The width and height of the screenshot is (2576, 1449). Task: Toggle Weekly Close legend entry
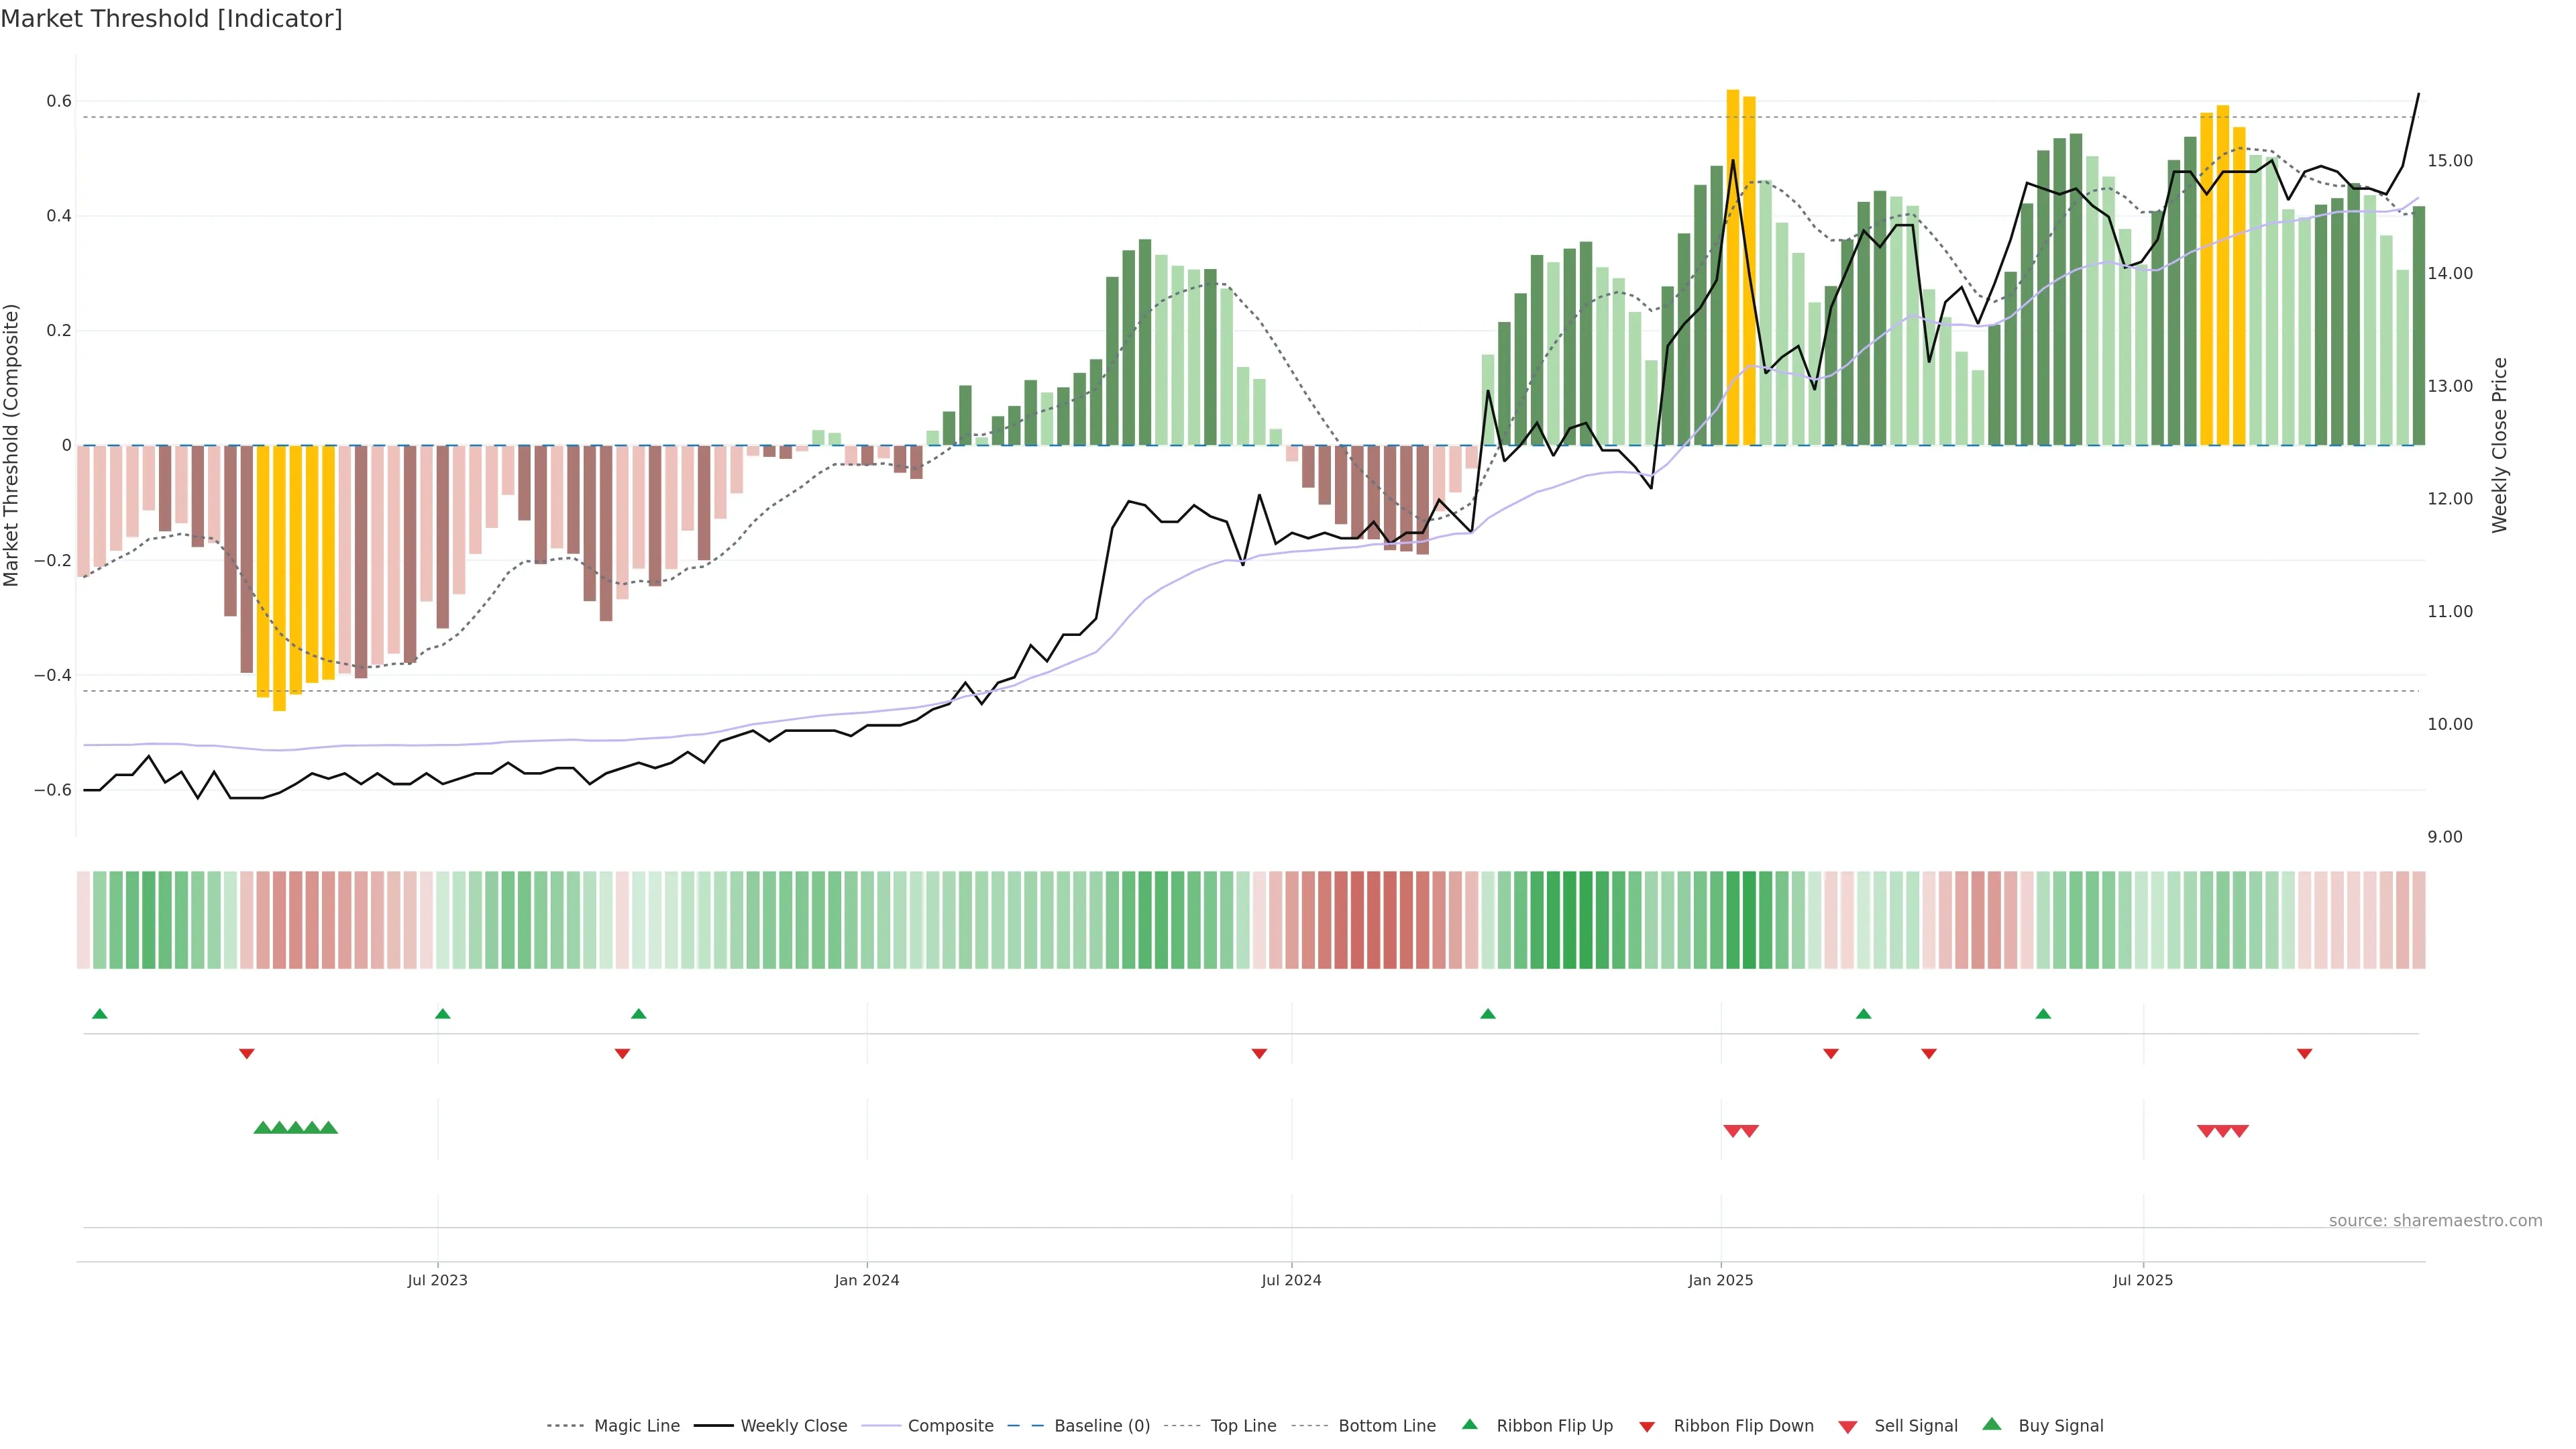793,1425
